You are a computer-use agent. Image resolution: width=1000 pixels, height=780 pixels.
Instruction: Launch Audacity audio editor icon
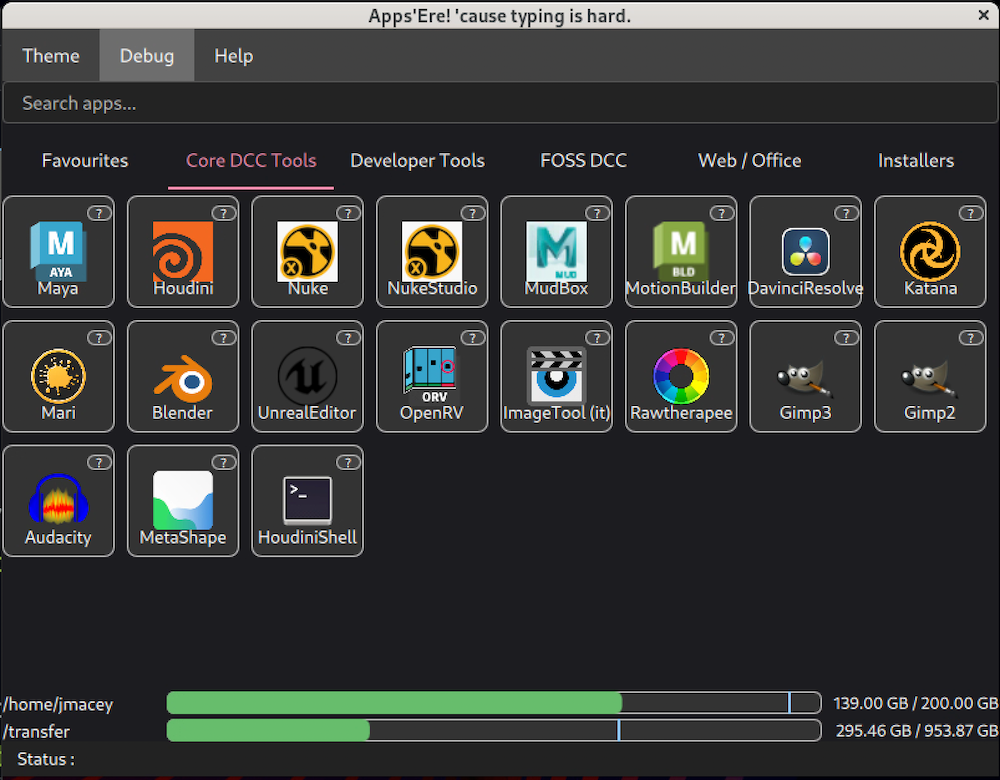pos(58,499)
